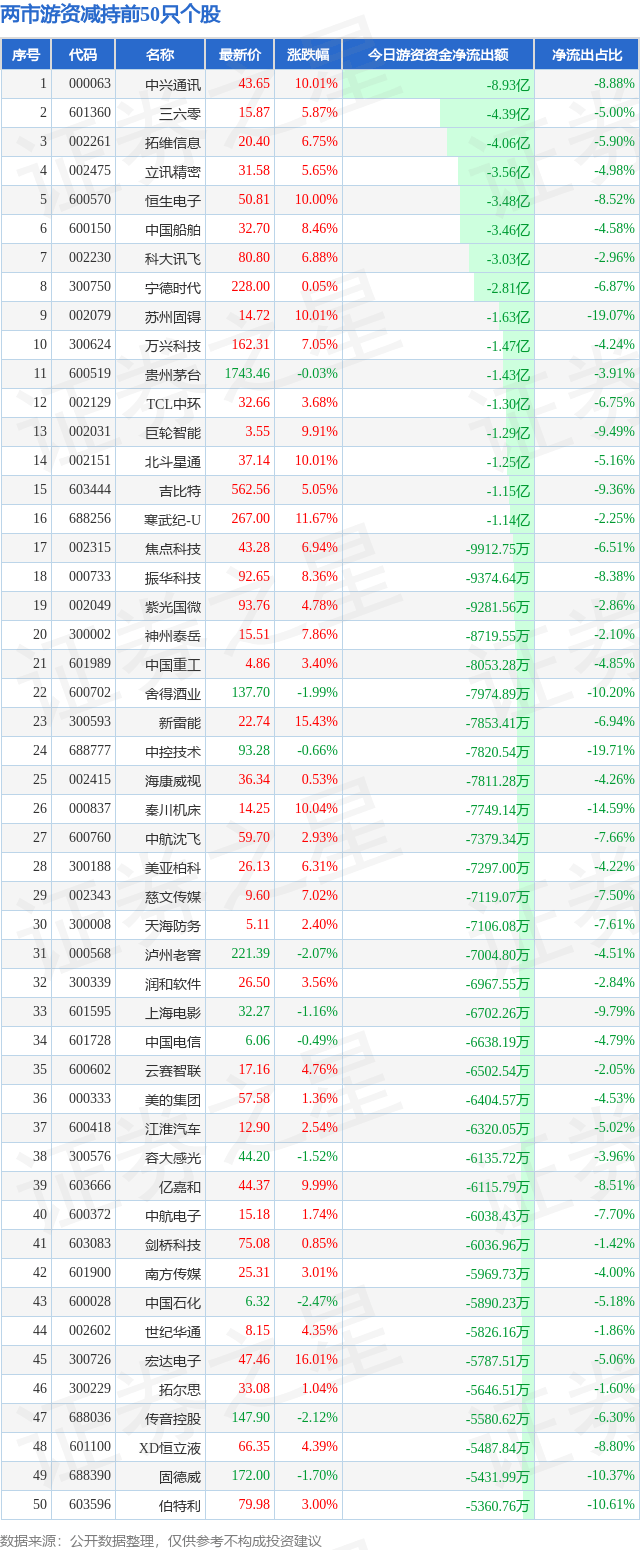Click stock name 美亚柏科
Image resolution: width=640 pixels, height=1550 pixels.
tap(173, 867)
